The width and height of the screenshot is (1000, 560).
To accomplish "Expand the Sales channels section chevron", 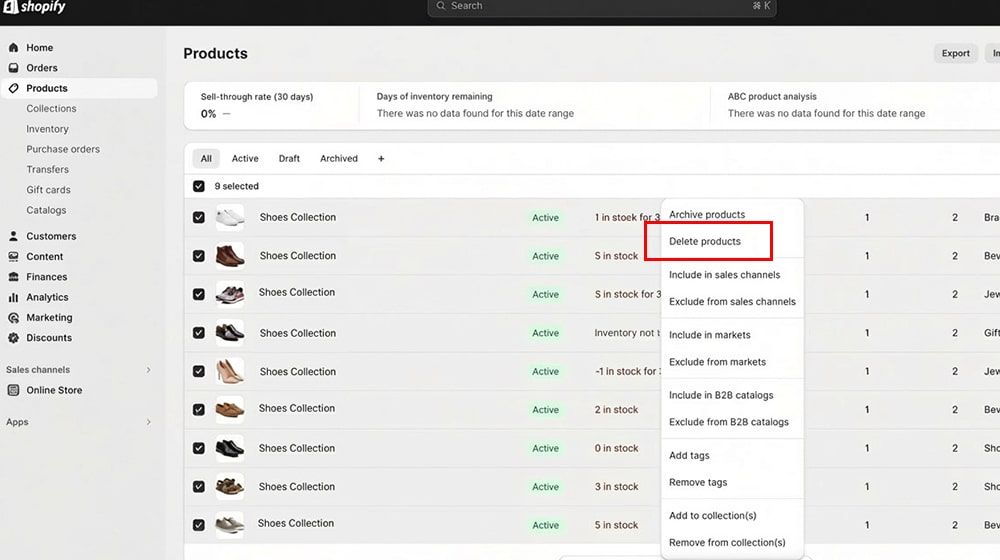I will click(x=149, y=370).
